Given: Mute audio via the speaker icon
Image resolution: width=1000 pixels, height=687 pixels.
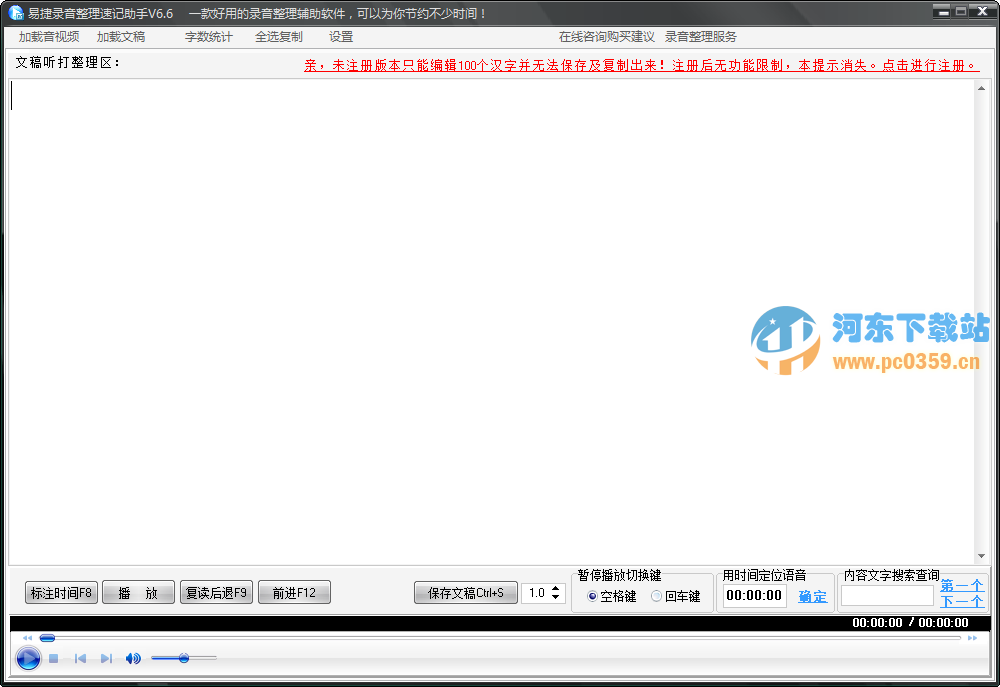Looking at the screenshot, I should point(133,658).
